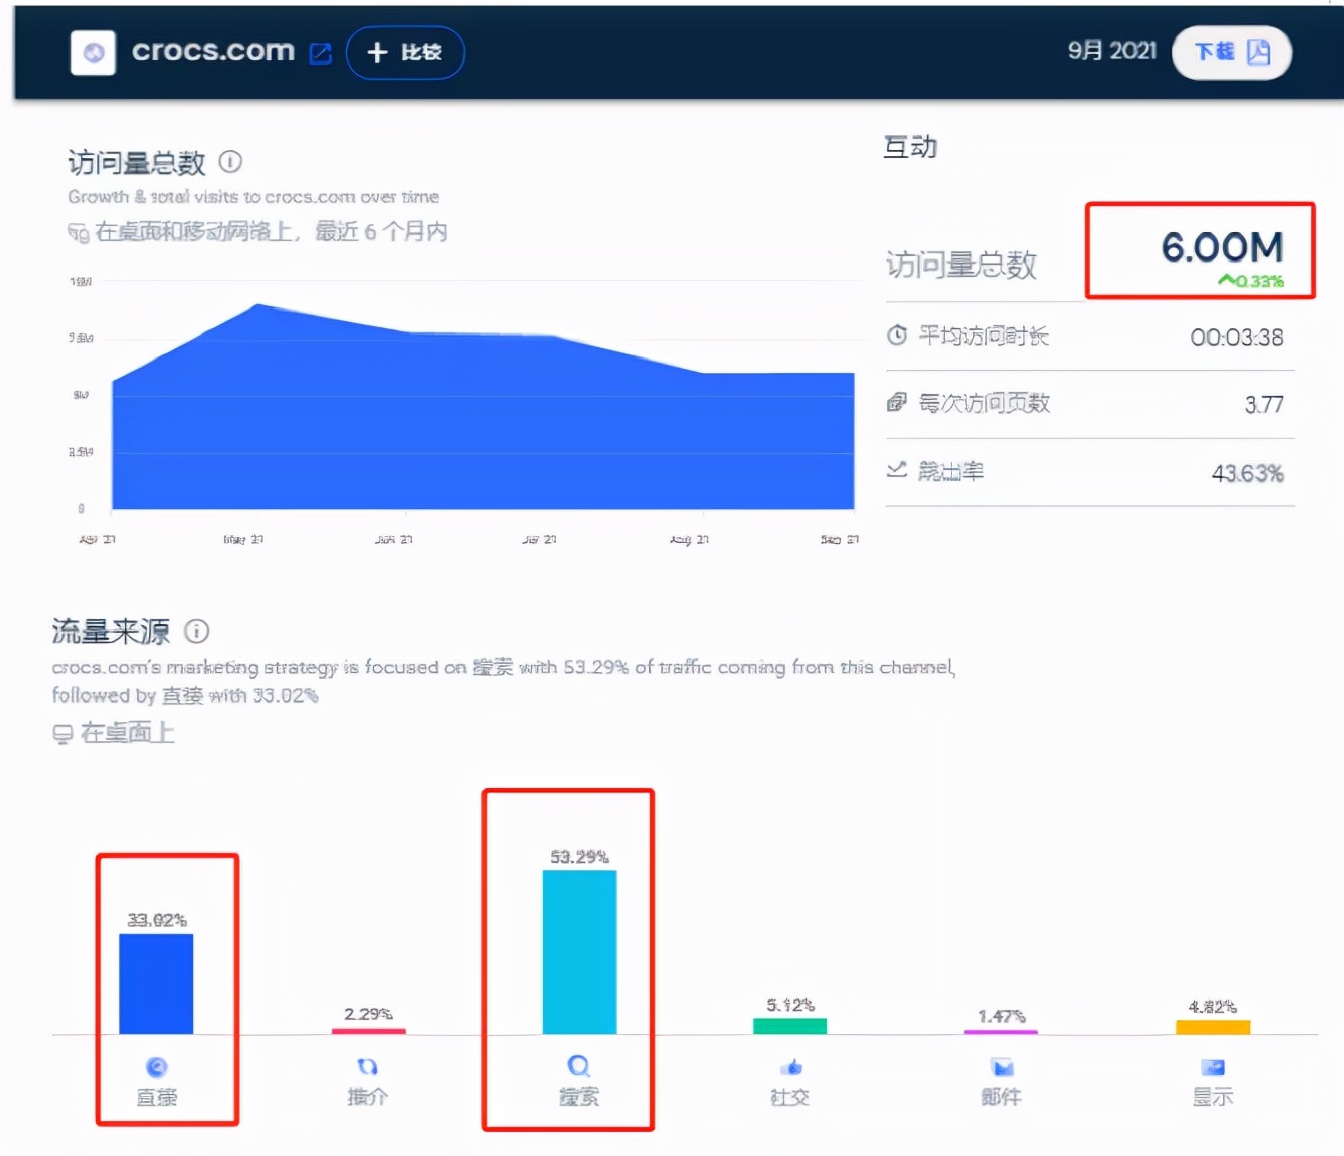Click the 社交 thumbs-up channel icon
1344x1156 pixels.
(790, 1067)
